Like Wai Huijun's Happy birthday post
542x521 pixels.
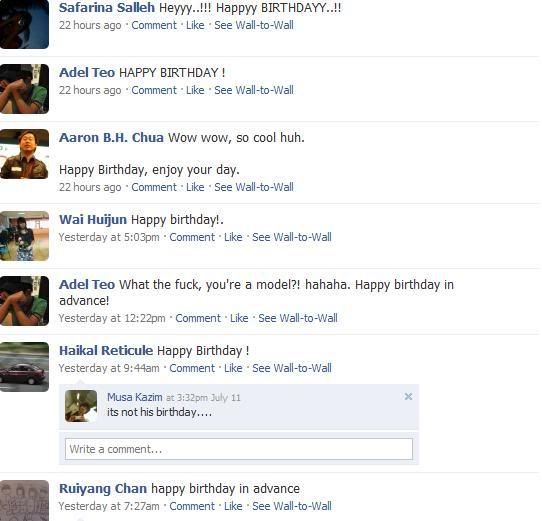point(233,237)
